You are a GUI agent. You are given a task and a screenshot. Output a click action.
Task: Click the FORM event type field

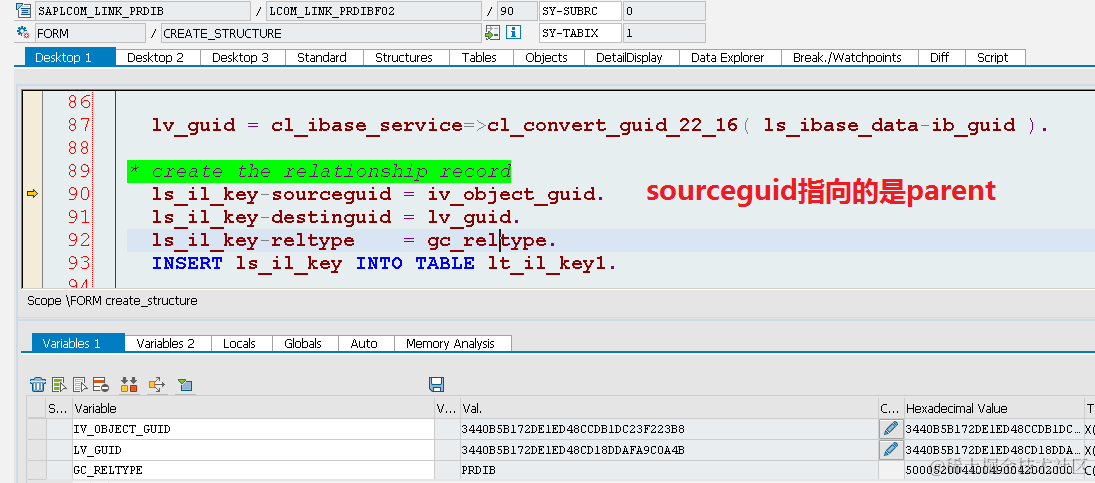(91, 33)
